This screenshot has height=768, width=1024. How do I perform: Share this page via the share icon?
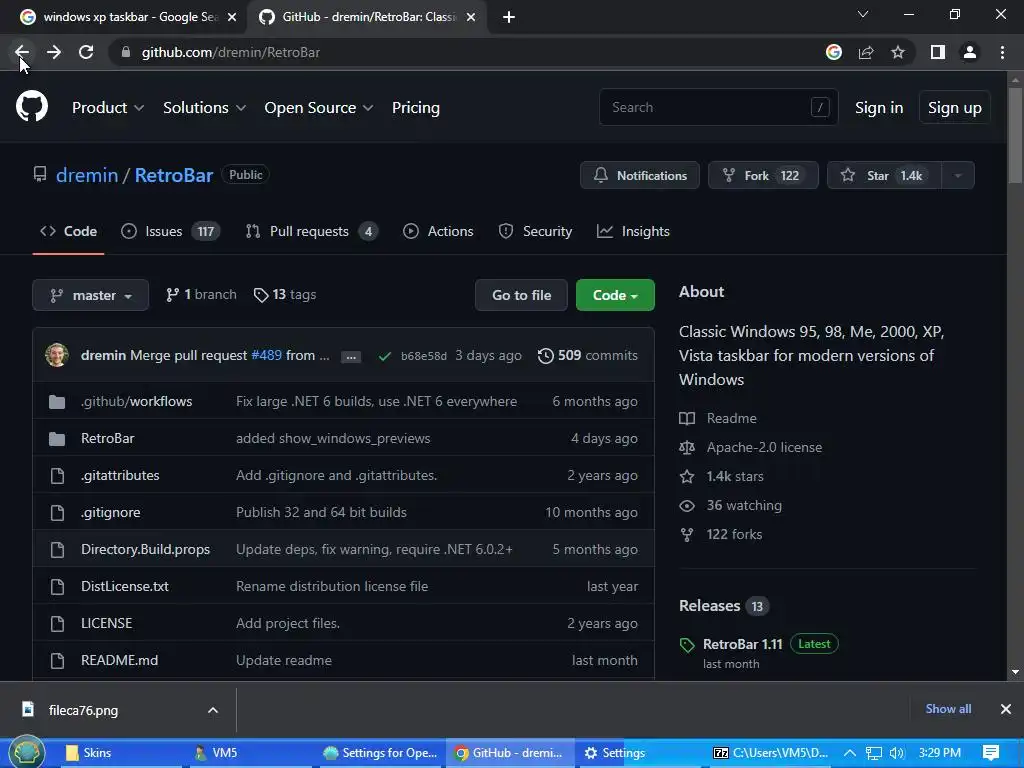(x=866, y=52)
